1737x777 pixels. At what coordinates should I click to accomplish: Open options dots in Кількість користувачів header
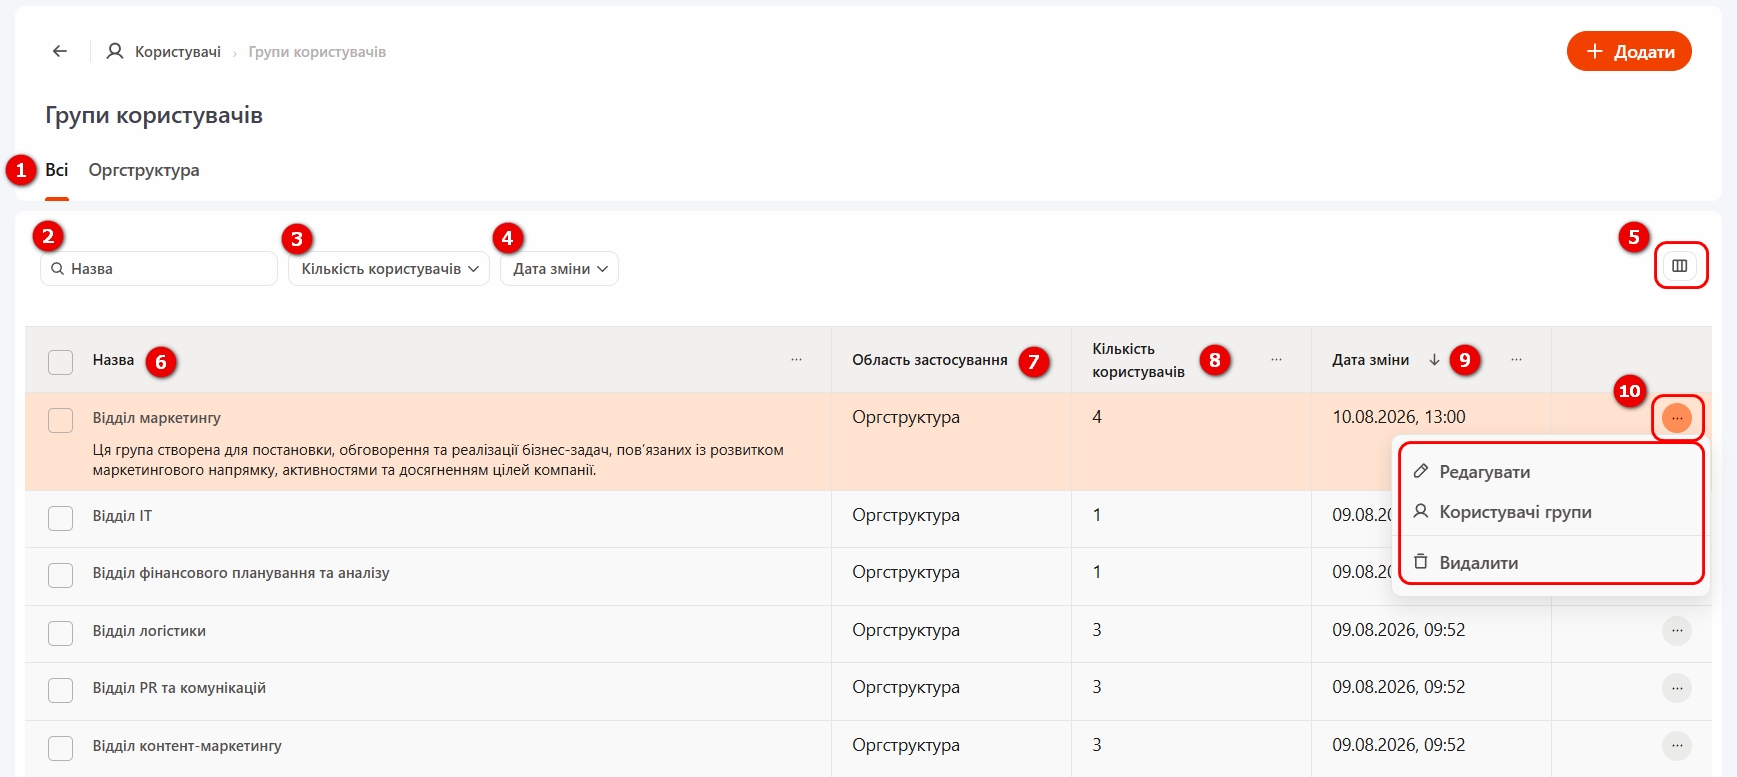(x=1276, y=360)
